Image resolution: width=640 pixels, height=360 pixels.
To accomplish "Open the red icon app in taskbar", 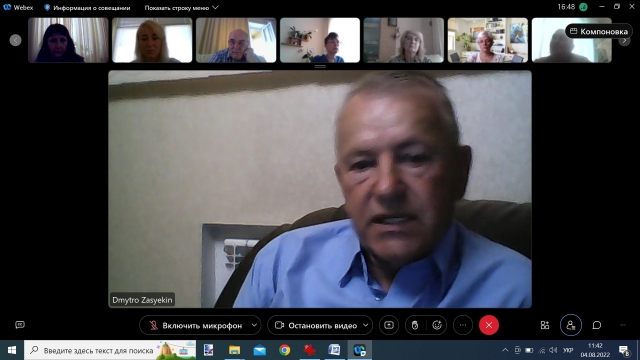I will coord(310,350).
